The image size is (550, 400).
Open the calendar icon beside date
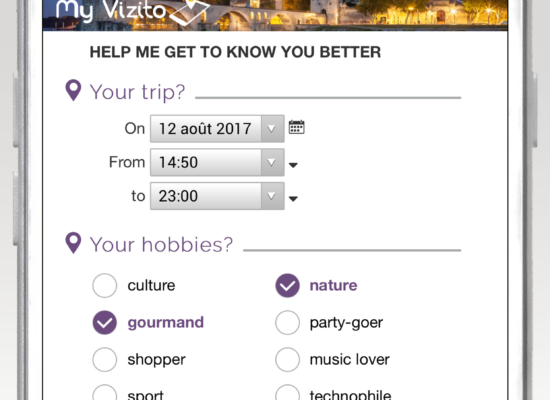pos(296,127)
